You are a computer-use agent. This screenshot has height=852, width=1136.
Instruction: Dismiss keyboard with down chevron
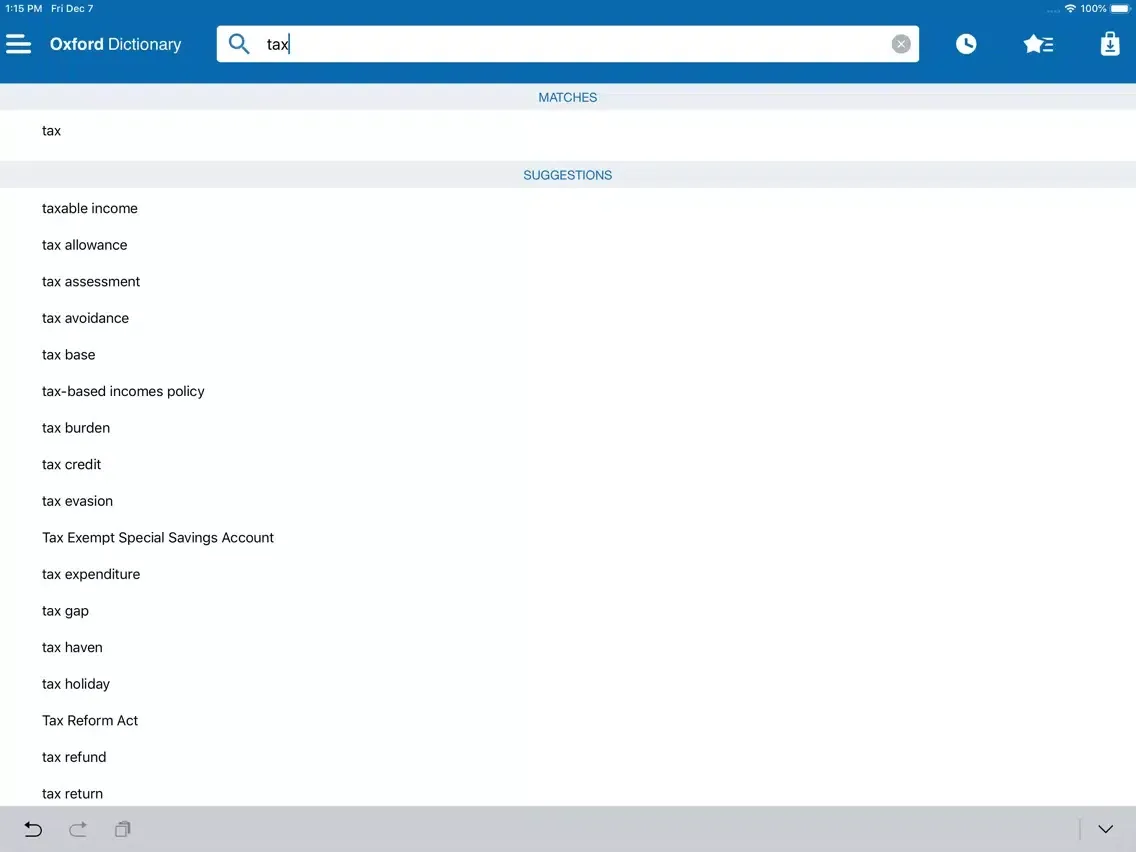tap(1105, 829)
